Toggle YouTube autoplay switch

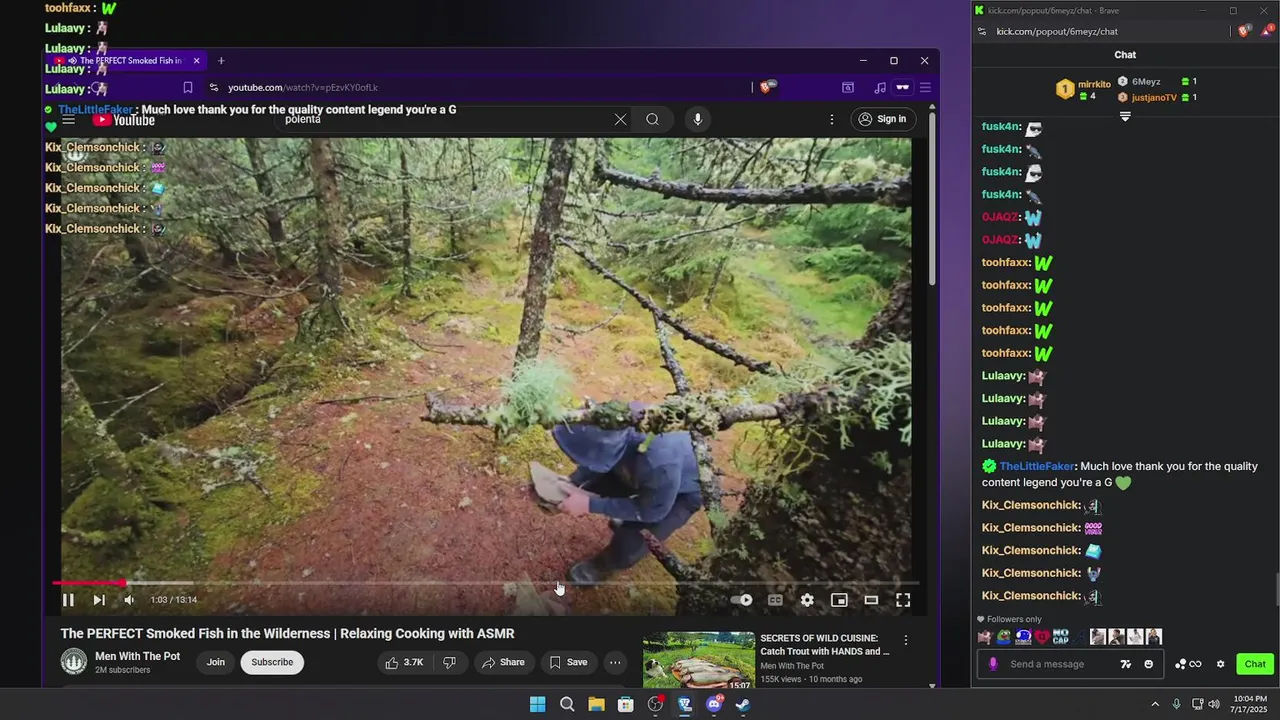tap(742, 600)
